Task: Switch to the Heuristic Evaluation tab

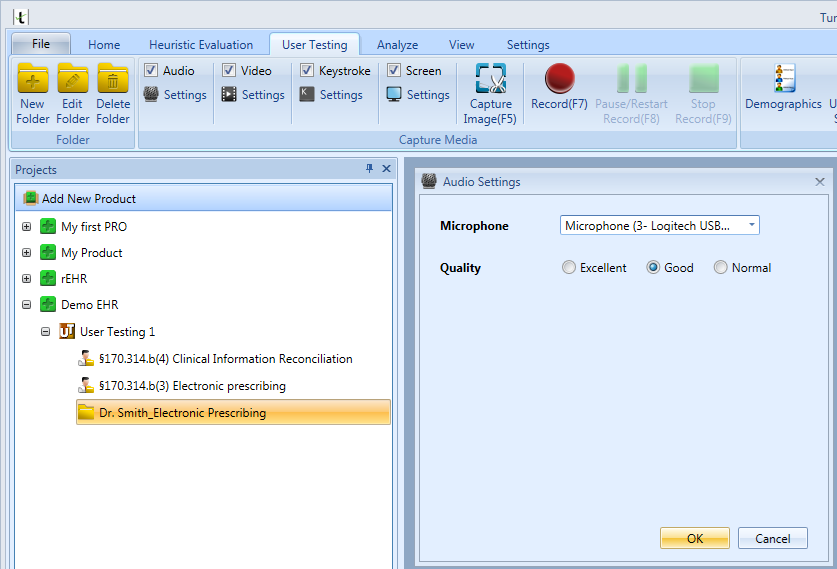Action: [x=201, y=45]
